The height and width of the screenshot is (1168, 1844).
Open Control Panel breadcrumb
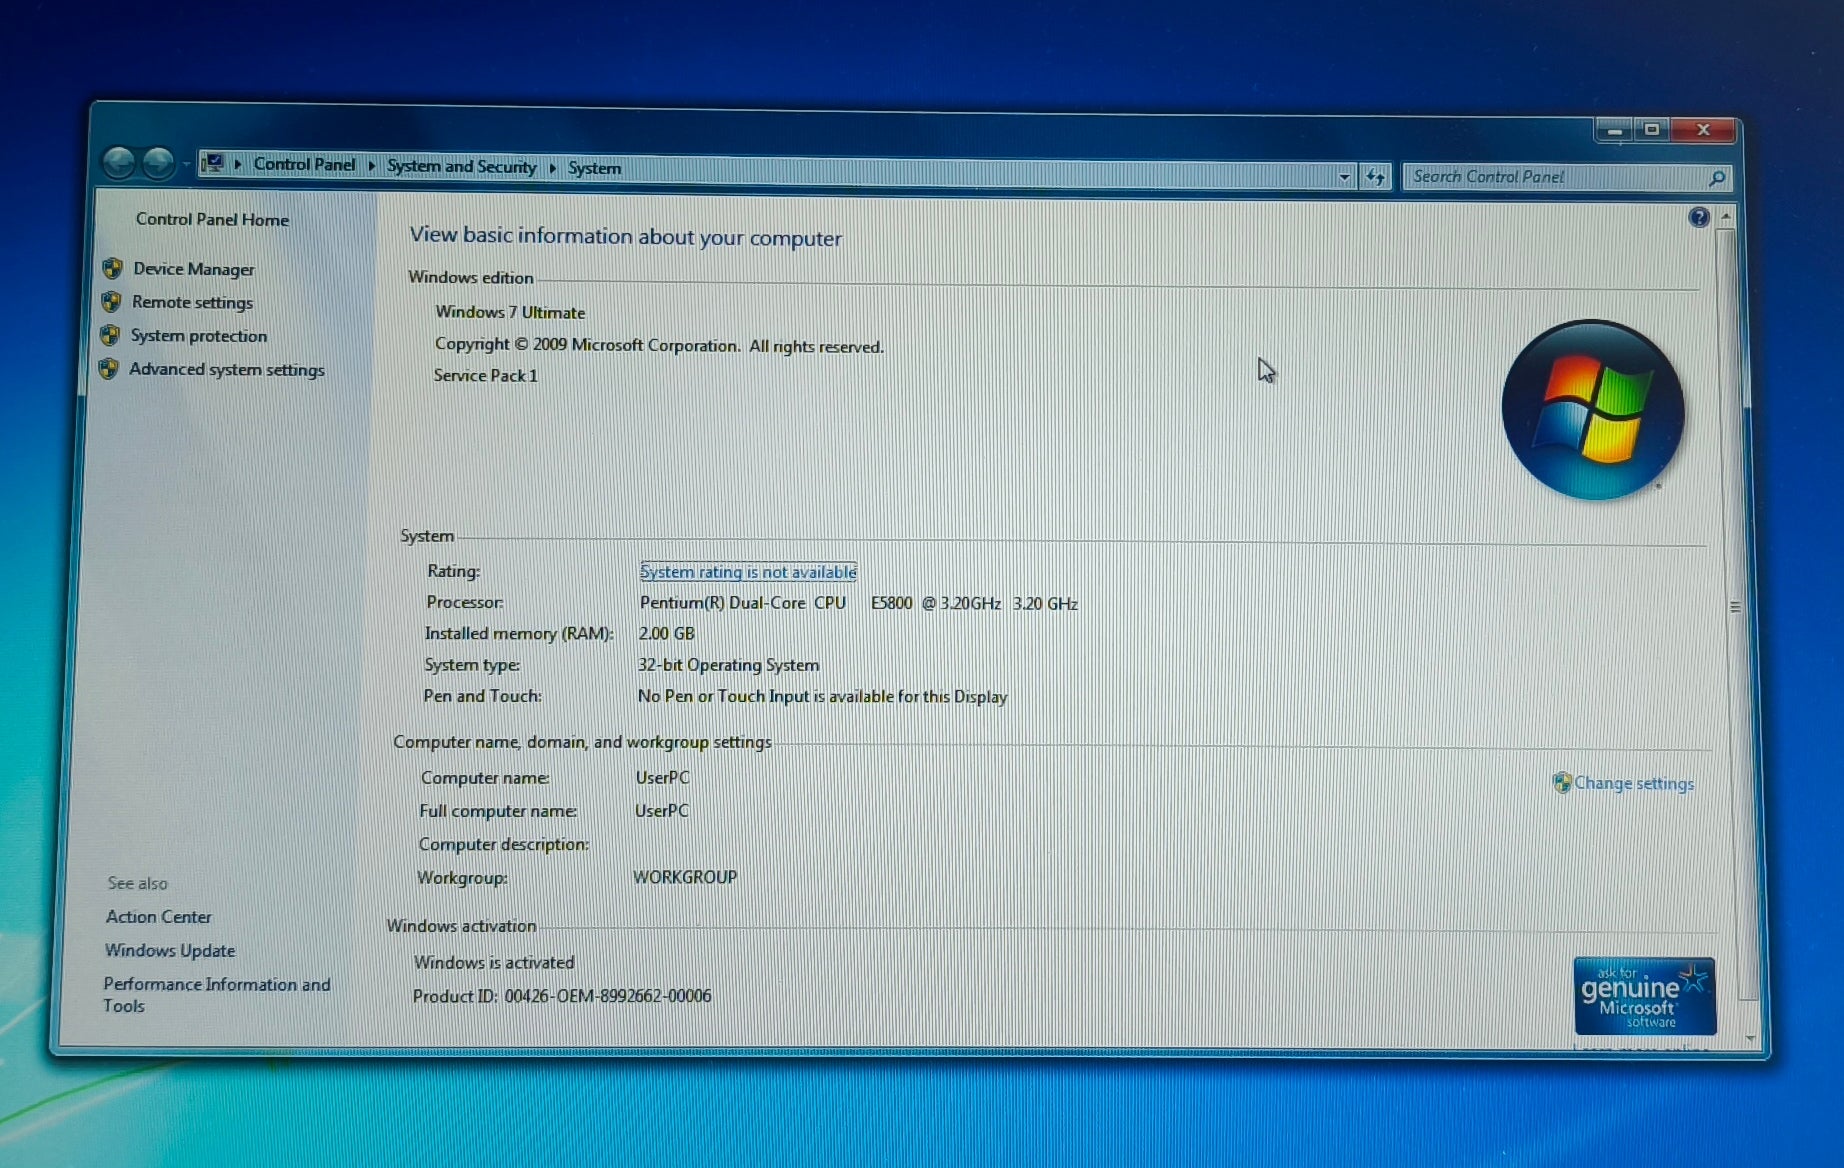tap(304, 164)
